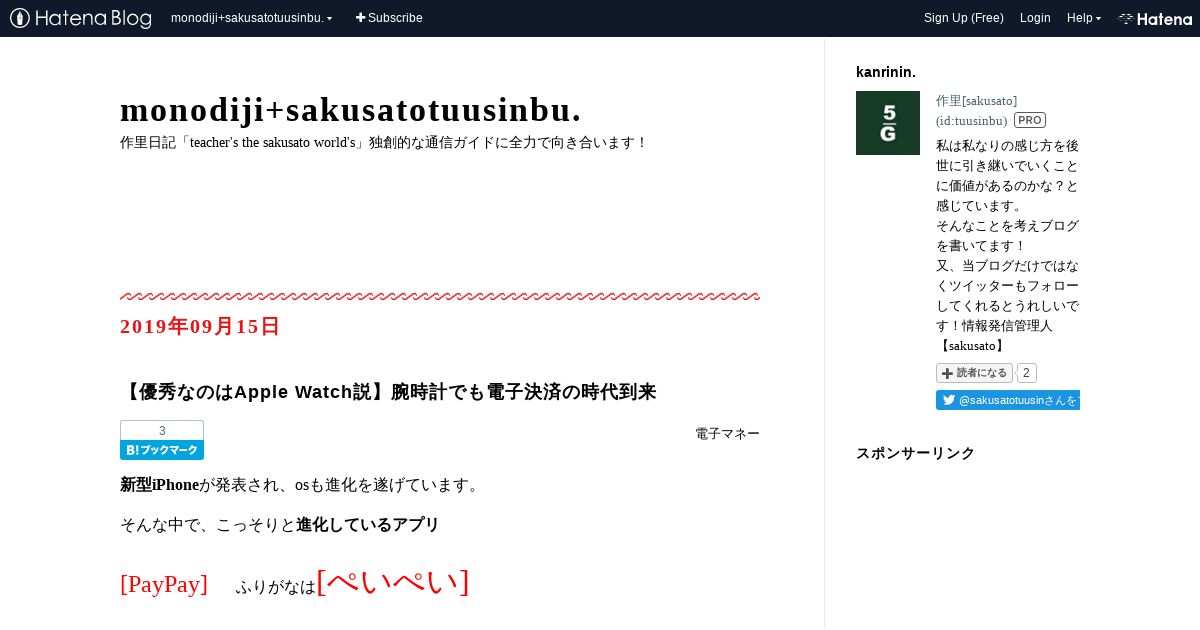The height and width of the screenshot is (630, 1200).
Task: Click the 【sakusato】 text in profile description
Action: (x=971, y=345)
